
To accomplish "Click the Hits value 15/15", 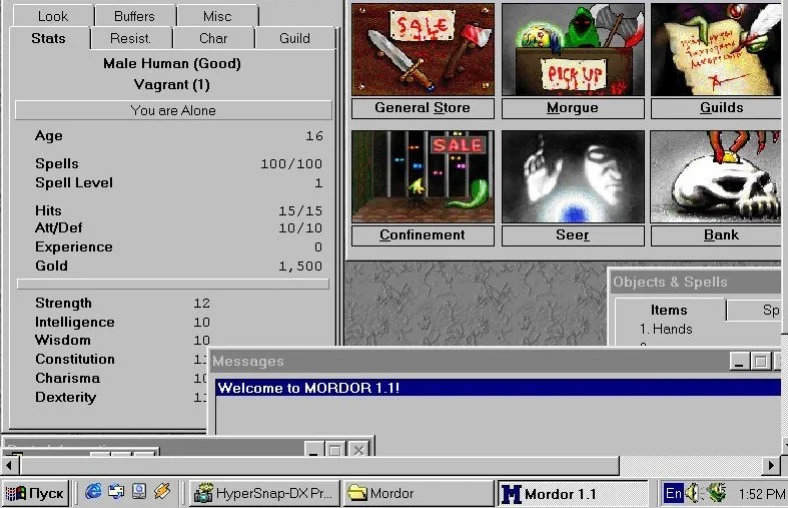I will pyautogui.click(x=301, y=211).
